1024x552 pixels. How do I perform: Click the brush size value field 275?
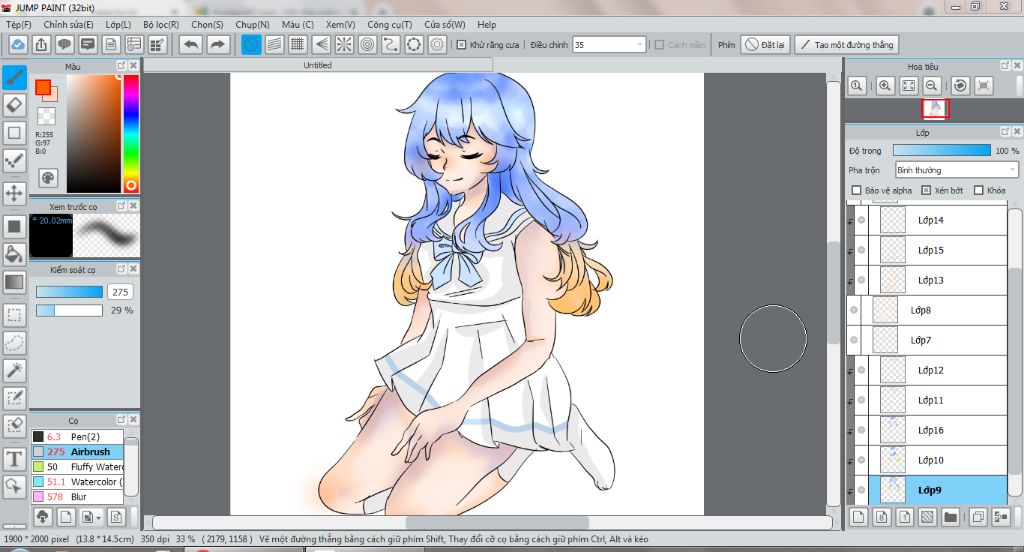120,292
